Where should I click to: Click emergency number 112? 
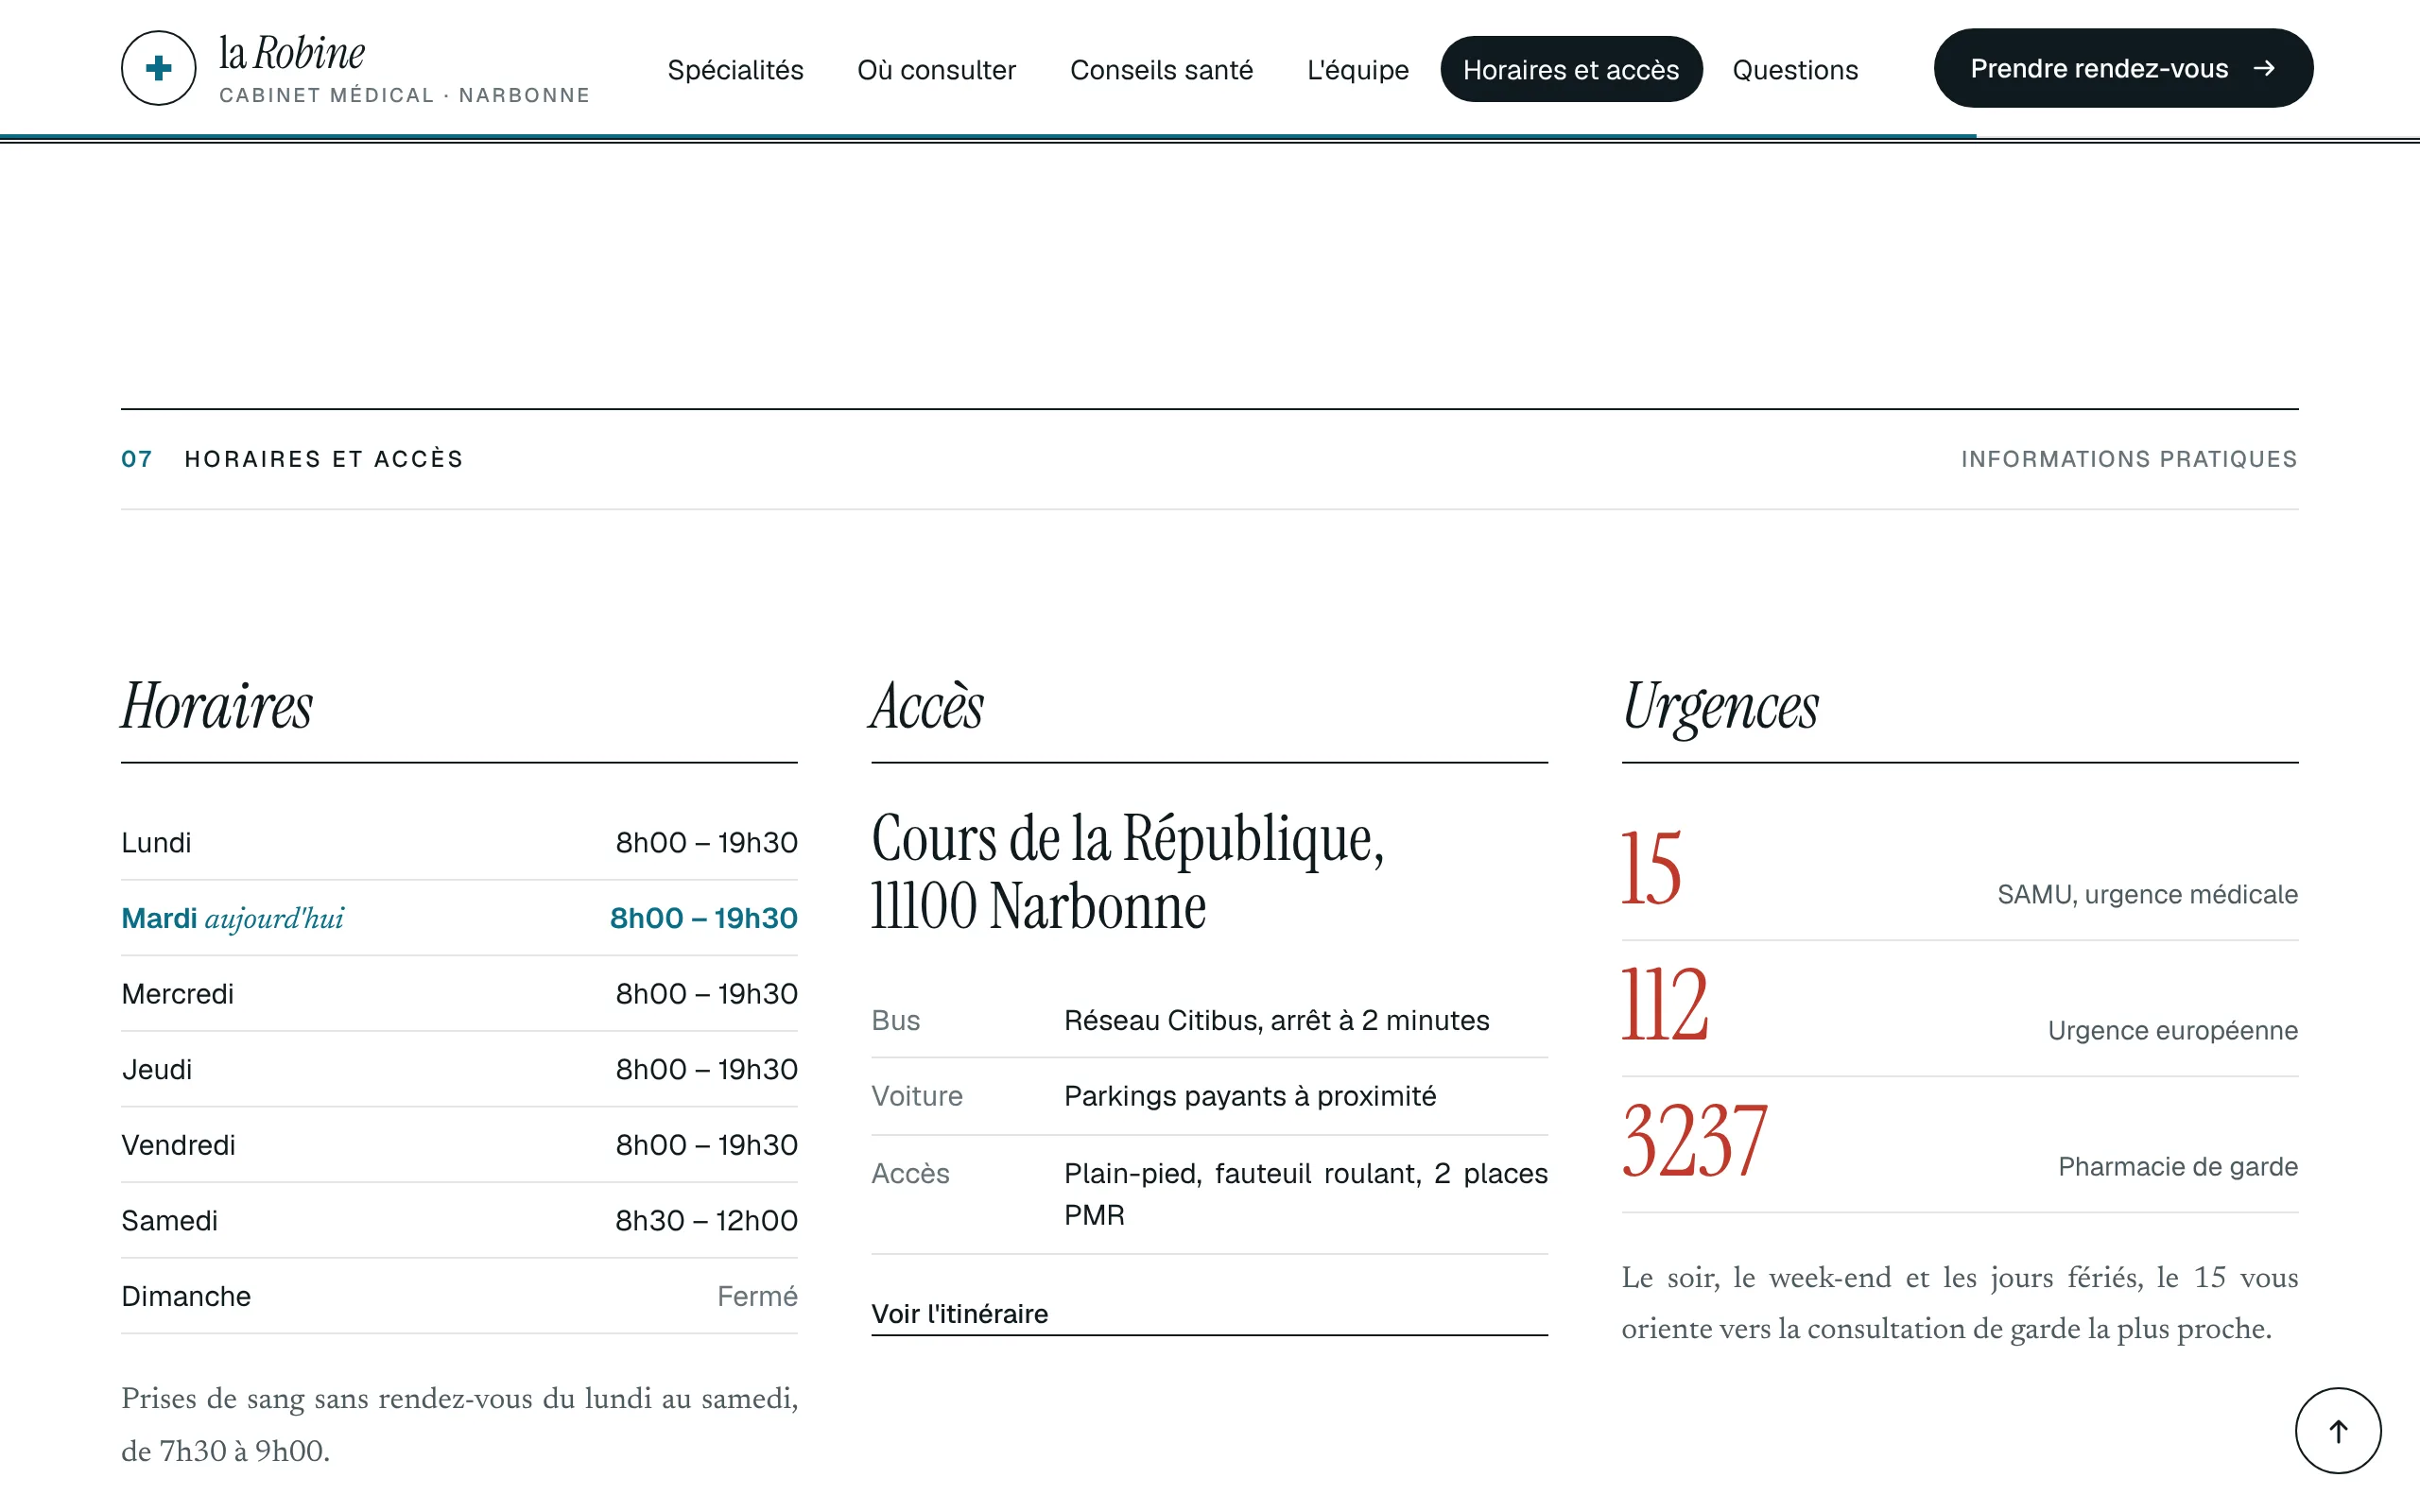[x=1664, y=1004]
